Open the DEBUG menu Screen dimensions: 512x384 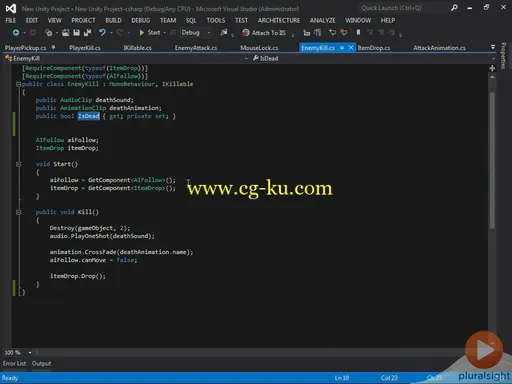141,21
